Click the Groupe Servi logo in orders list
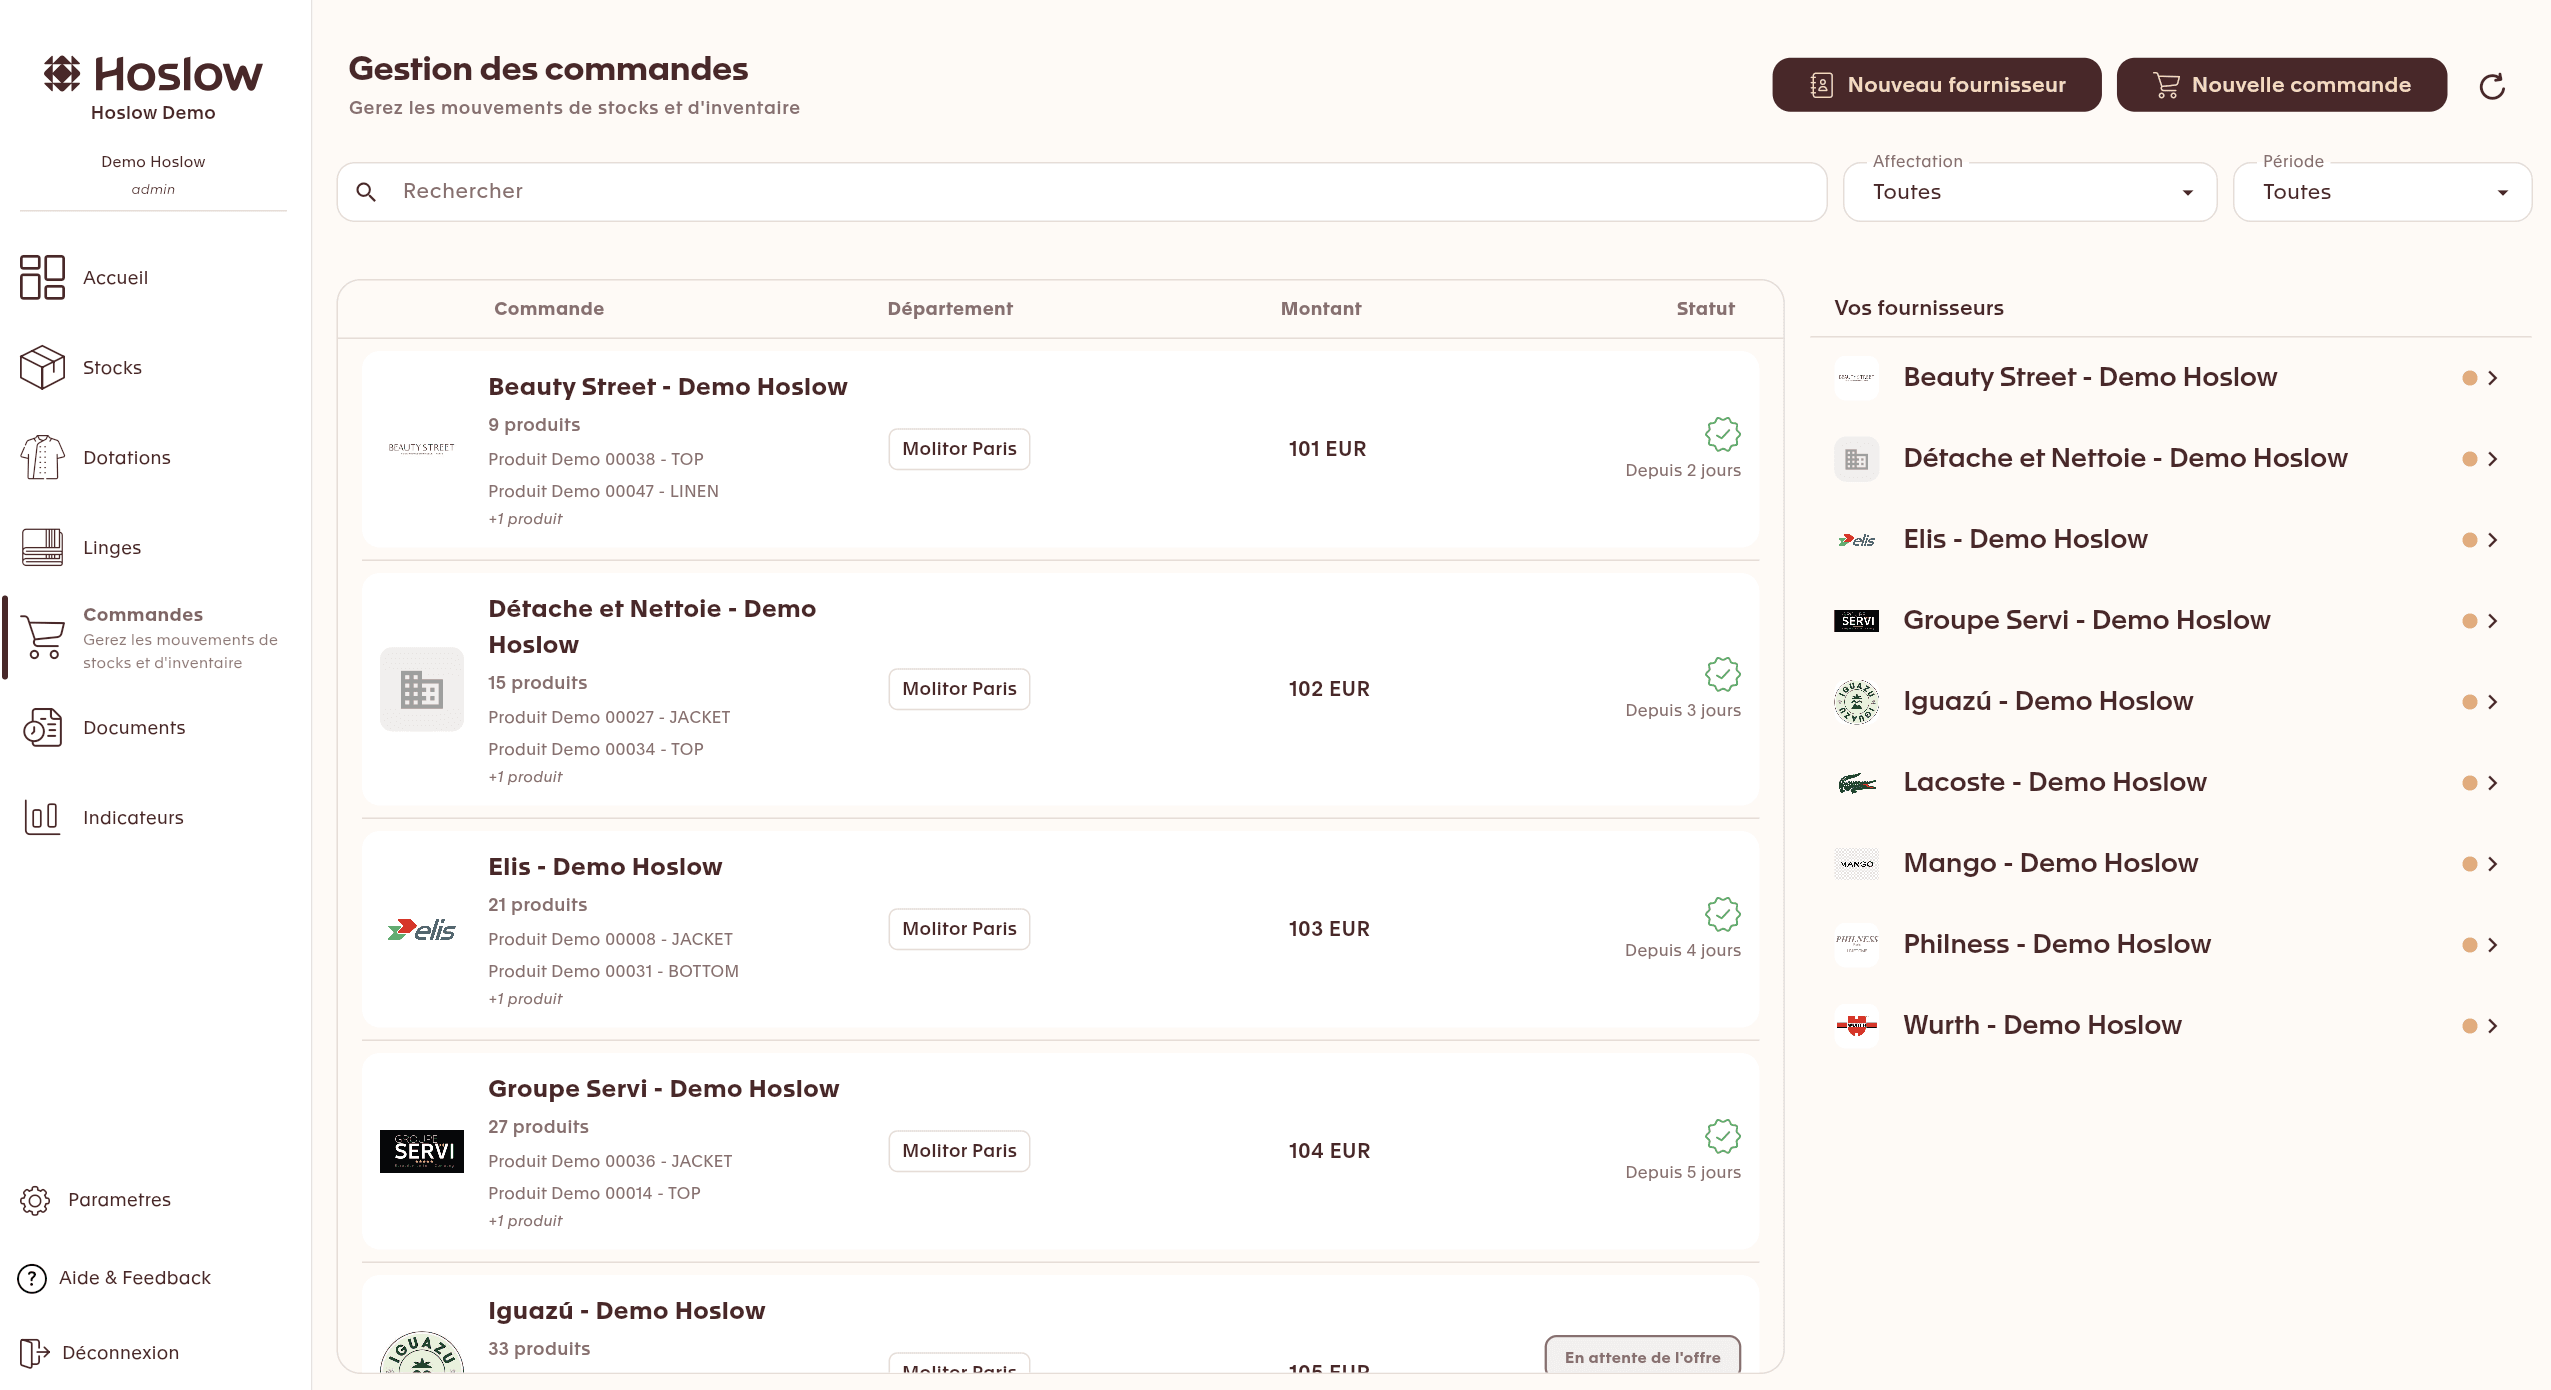Screen dimensions: 2551x1390 point(422,1151)
